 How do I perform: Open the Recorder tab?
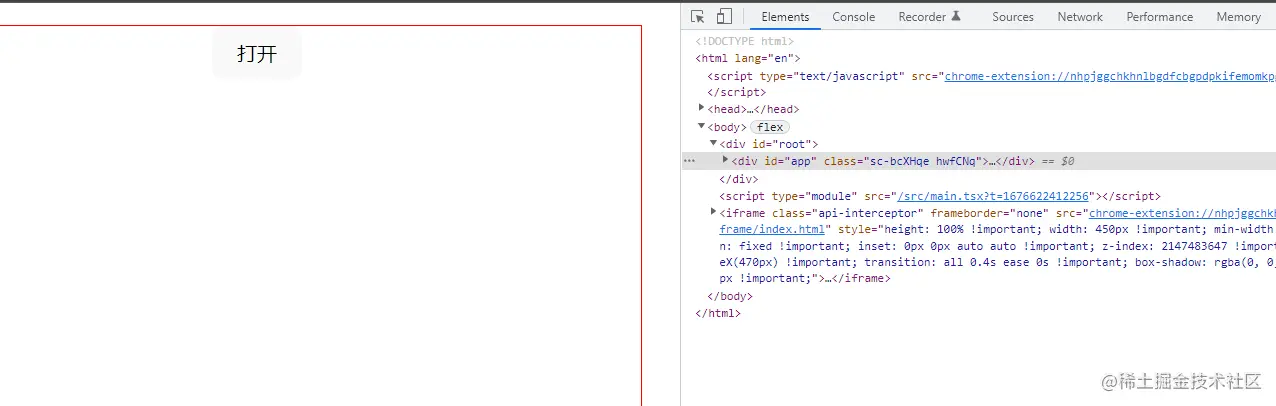930,17
